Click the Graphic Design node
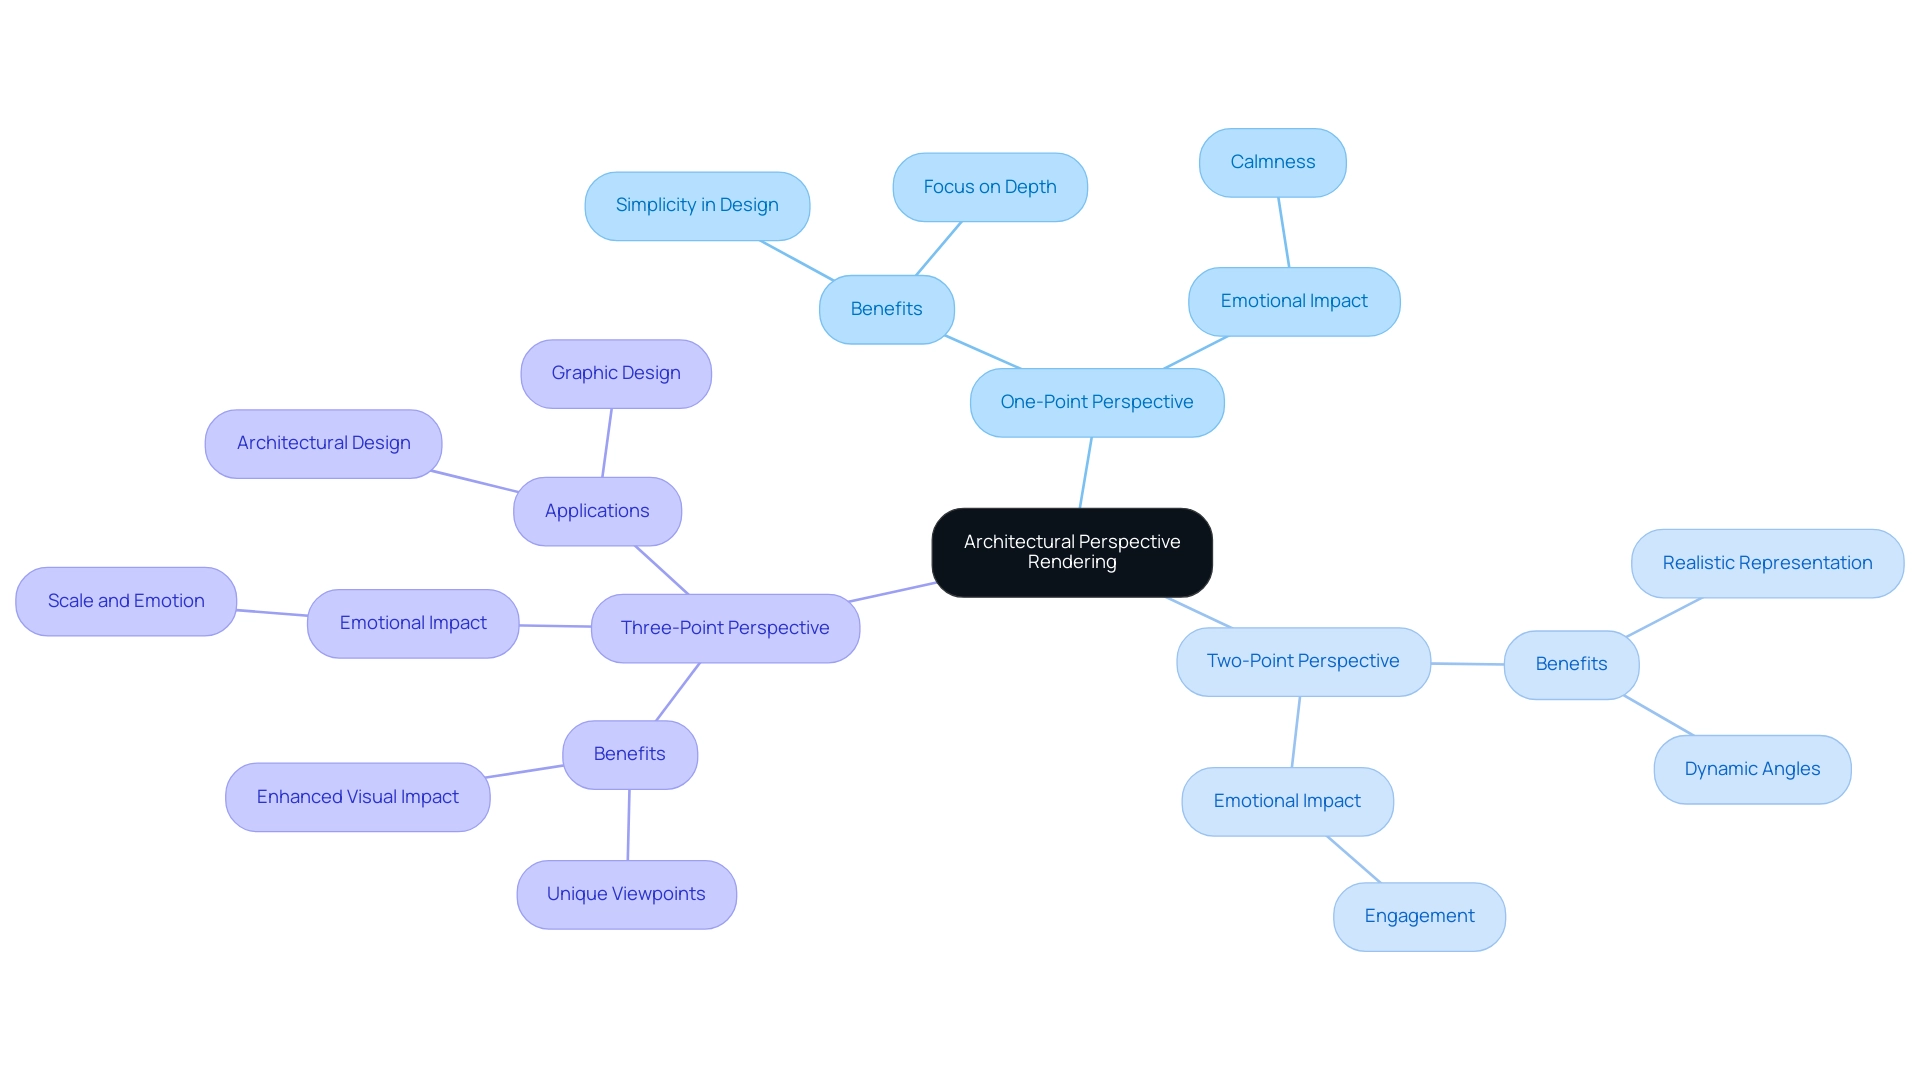 tap(616, 371)
